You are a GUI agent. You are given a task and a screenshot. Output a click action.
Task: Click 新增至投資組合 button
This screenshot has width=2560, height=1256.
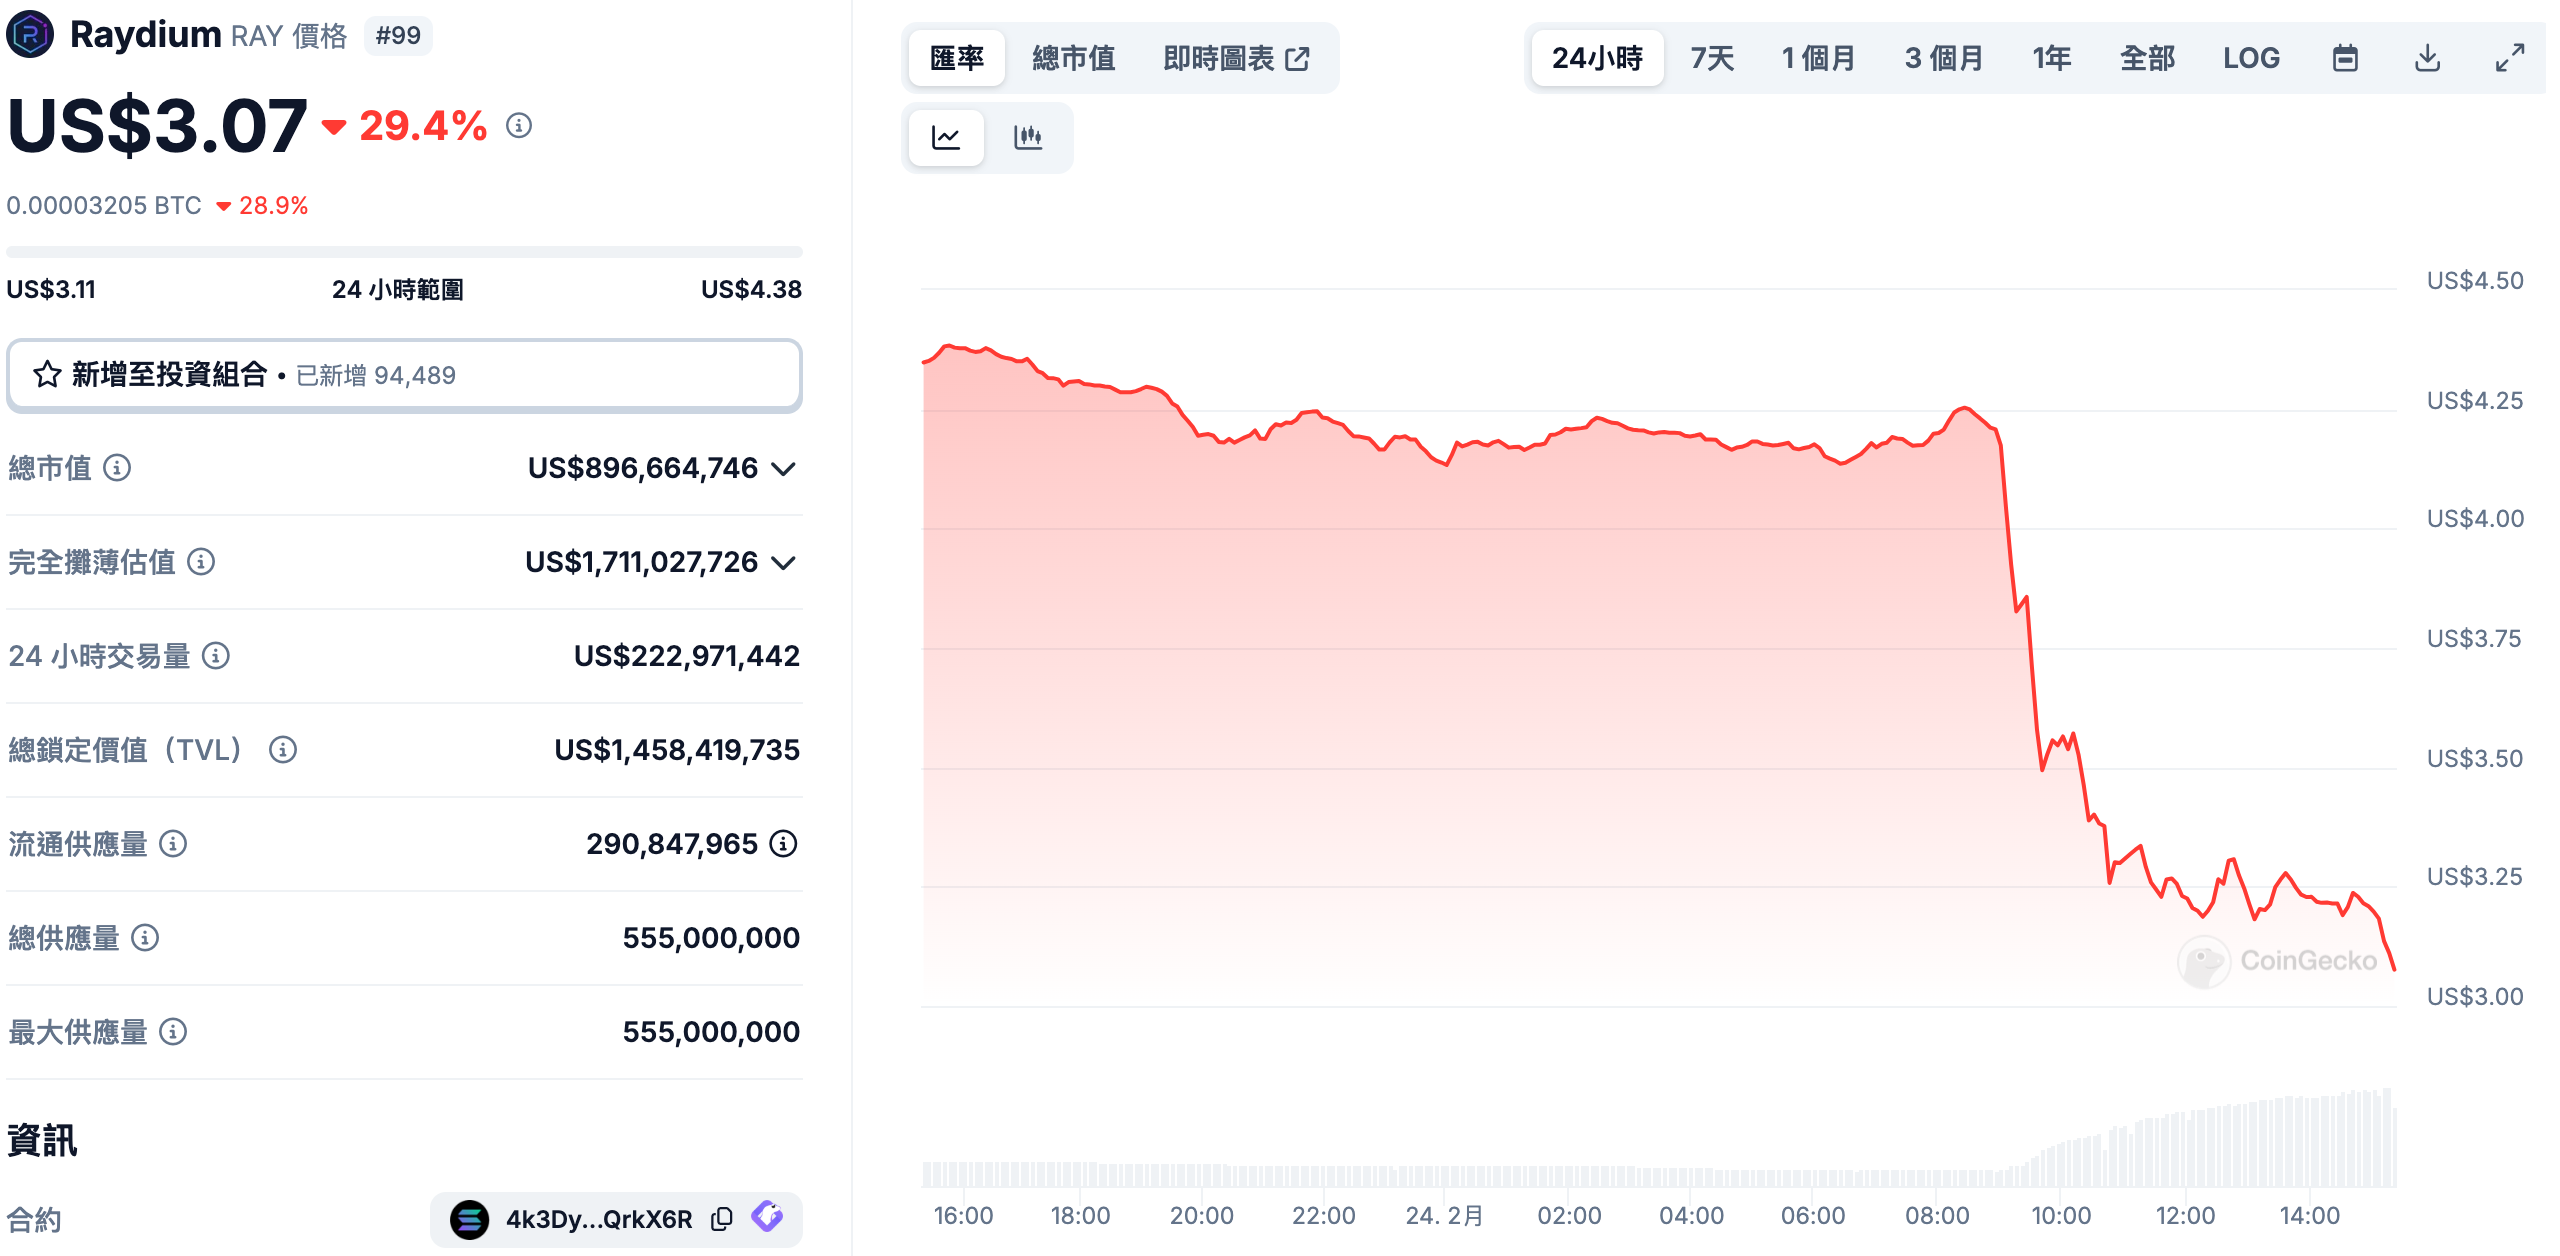404,375
